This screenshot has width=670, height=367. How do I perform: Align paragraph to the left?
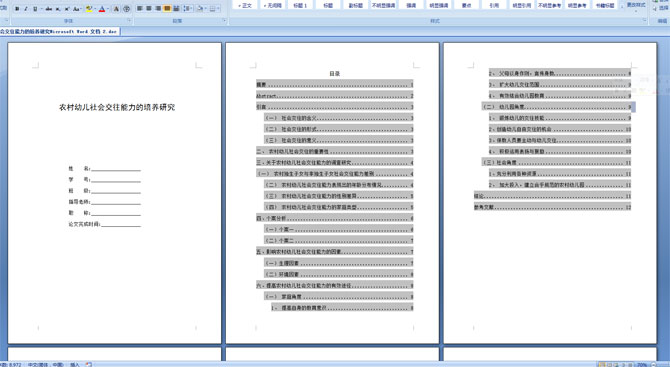click(x=139, y=9)
